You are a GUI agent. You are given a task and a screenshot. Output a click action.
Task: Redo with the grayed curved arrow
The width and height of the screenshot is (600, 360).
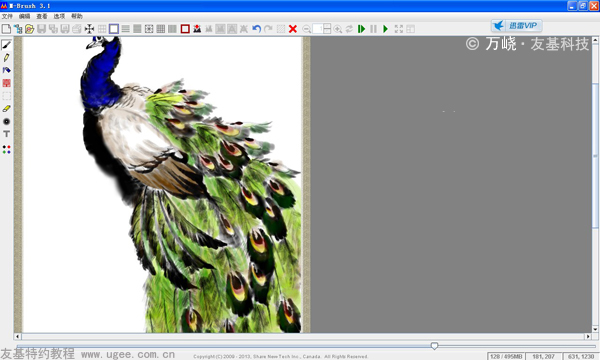click(268, 29)
